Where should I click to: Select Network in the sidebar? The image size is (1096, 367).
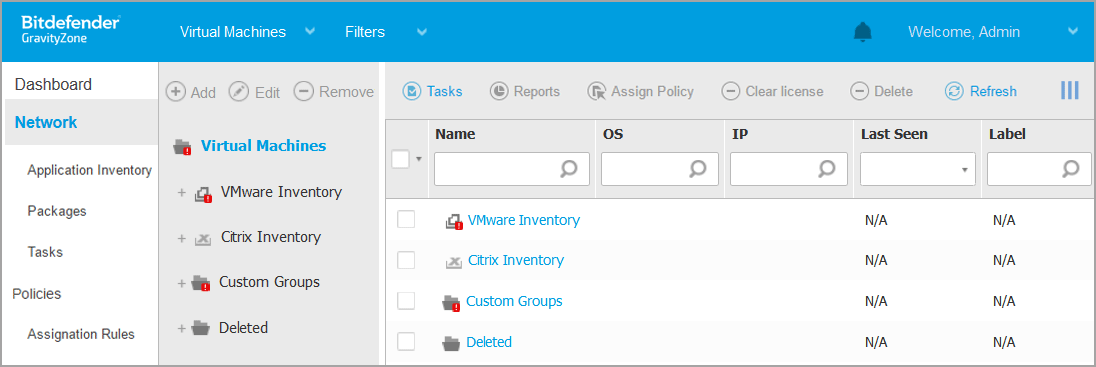[x=46, y=122]
